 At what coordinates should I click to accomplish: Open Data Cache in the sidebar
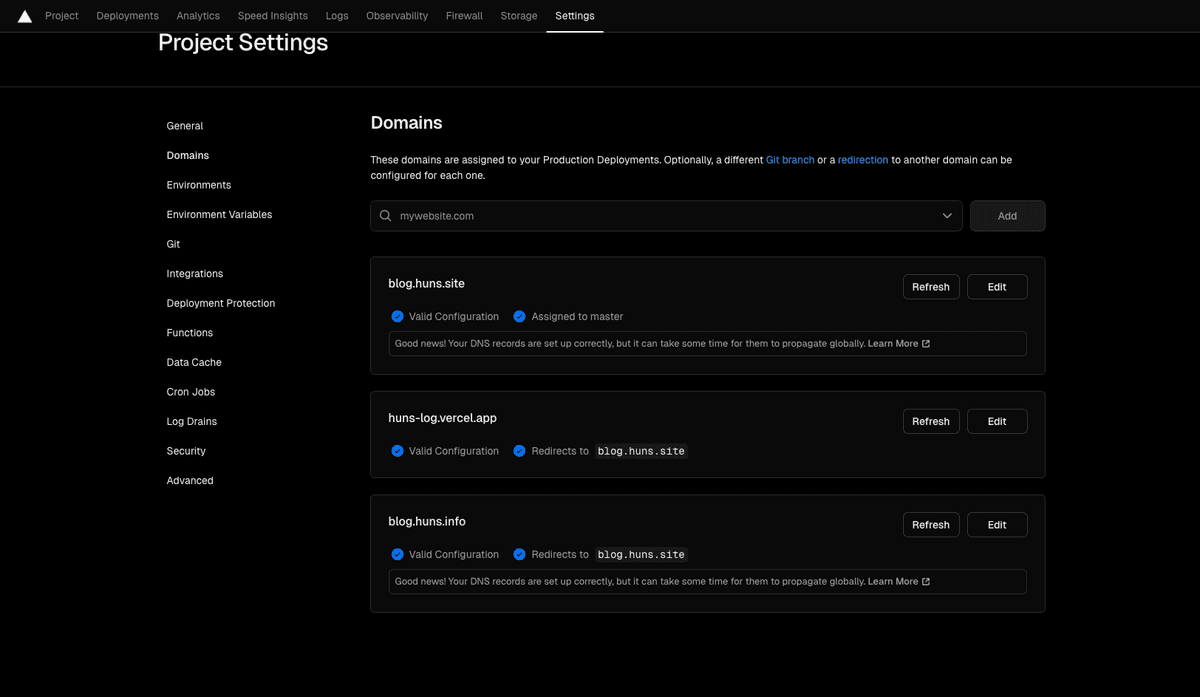point(194,362)
